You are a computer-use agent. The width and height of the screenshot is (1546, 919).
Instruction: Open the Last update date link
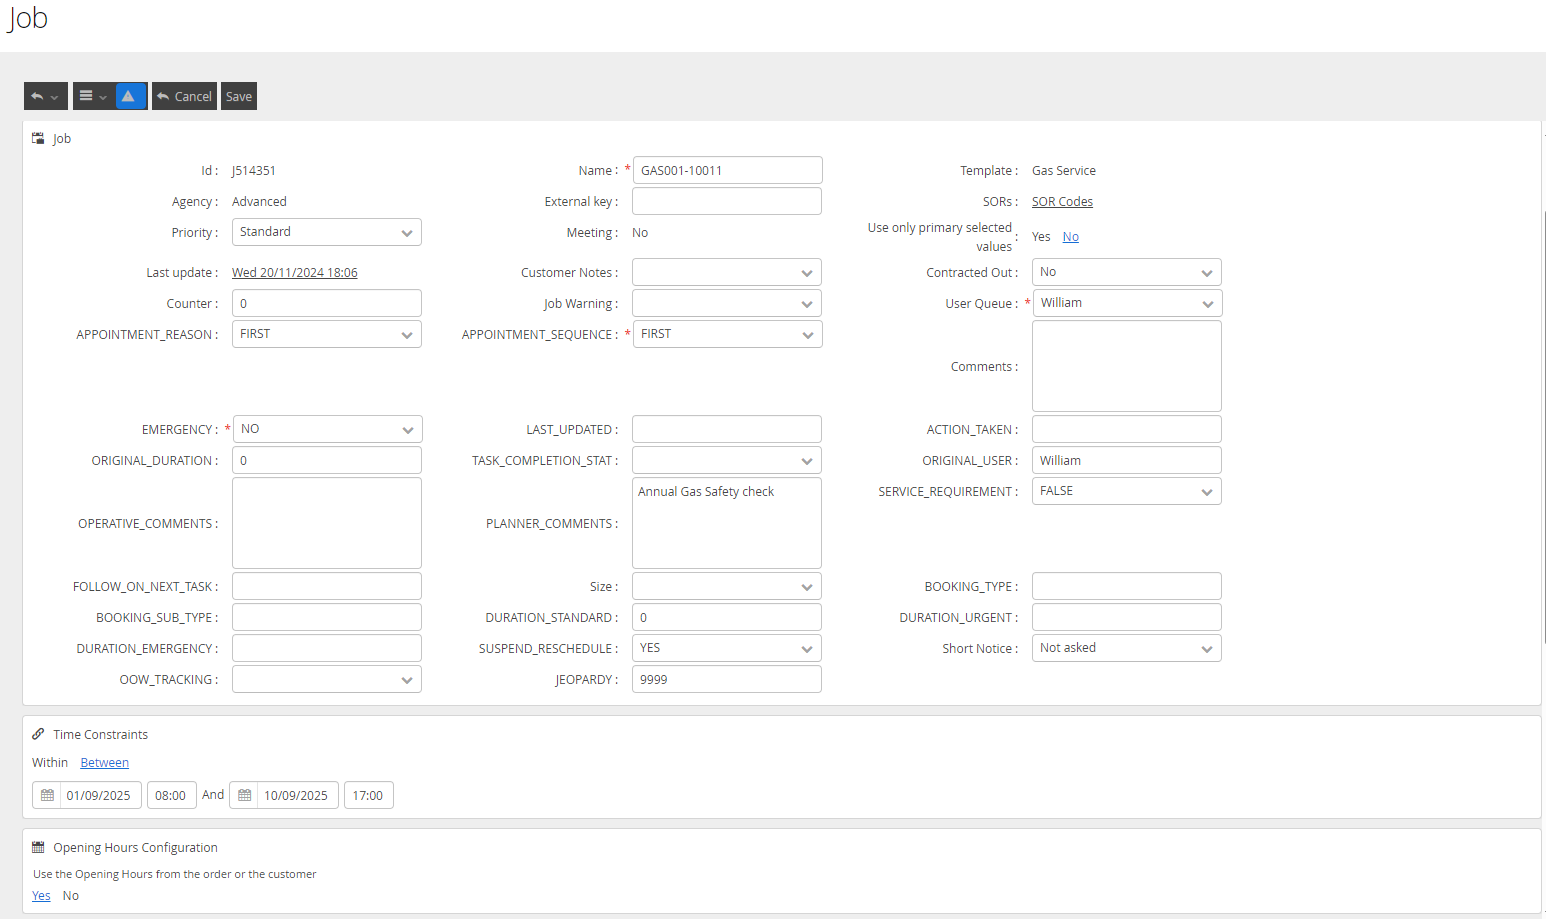point(294,273)
